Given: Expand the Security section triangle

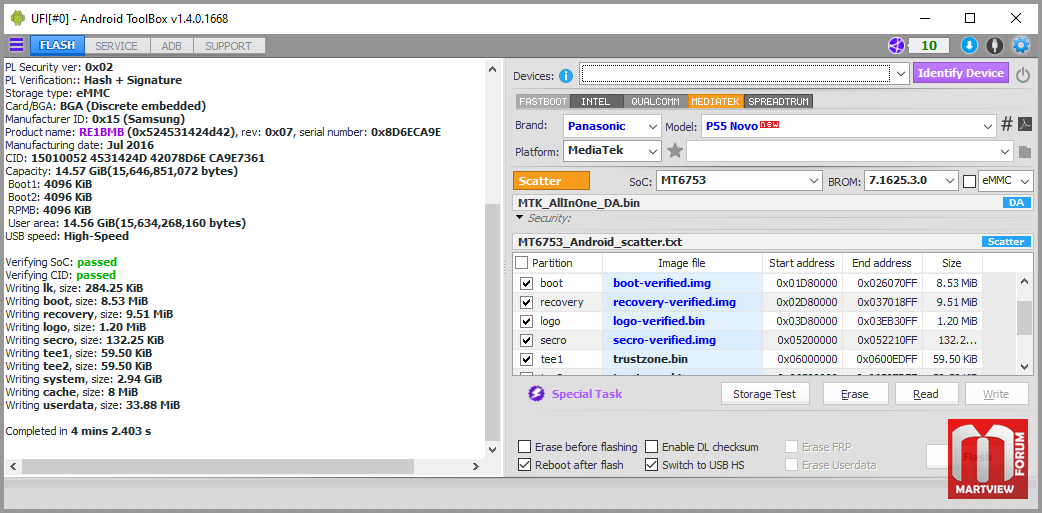Looking at the screenshot, I should (520, 217).
